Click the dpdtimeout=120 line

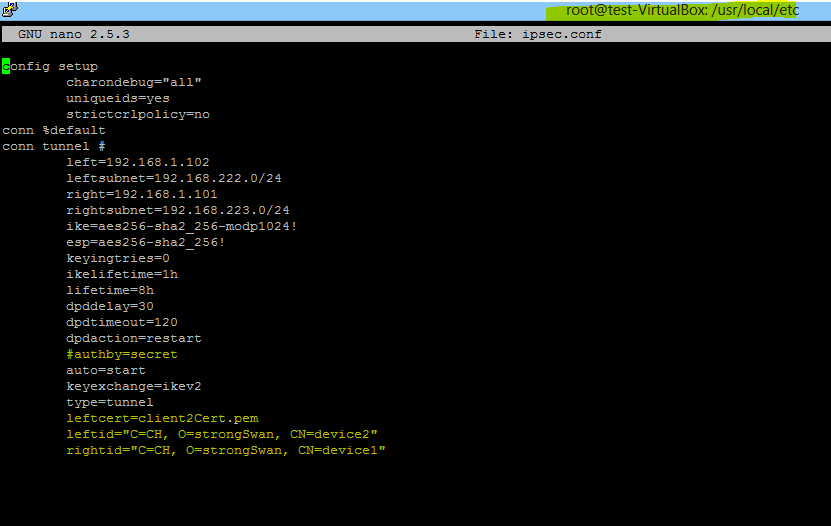[x=122, y=322]
